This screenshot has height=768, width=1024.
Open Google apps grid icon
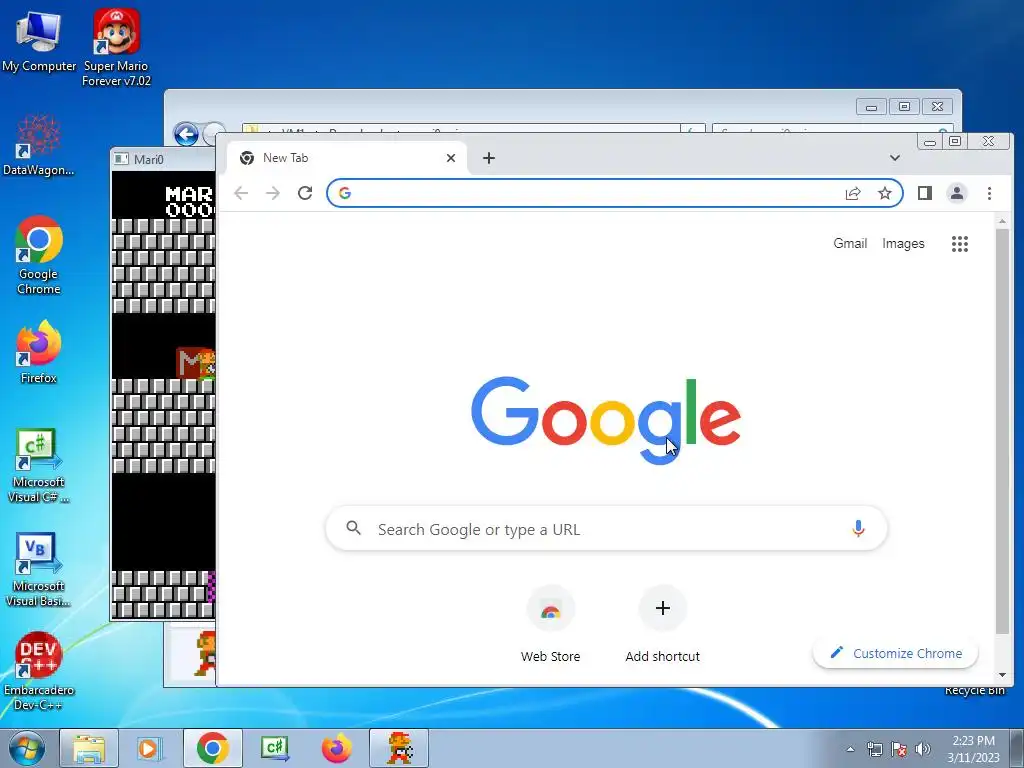[960, 244]
